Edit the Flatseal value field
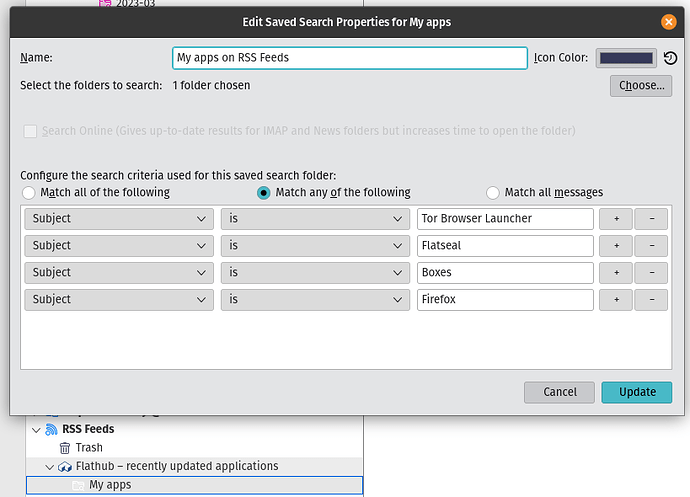Screen dimensions: 690x497 [x=505, y=246]
